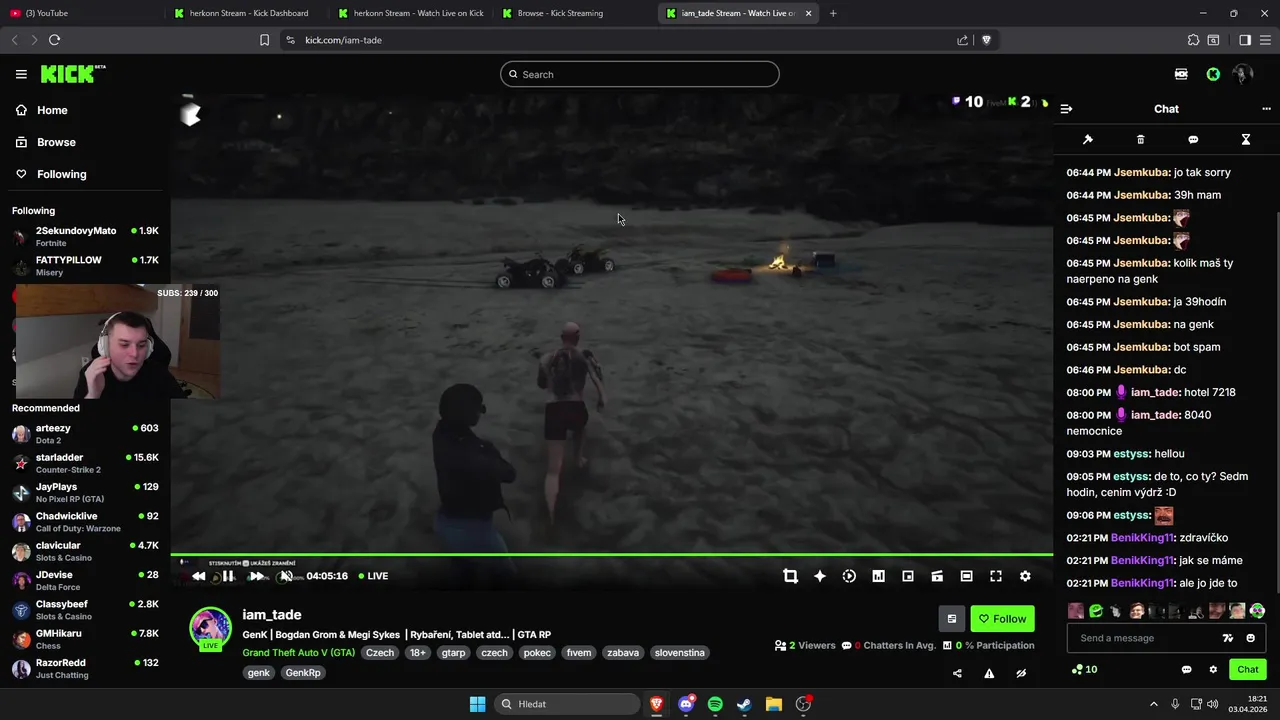This screenshot has height=720, width=1280.
Task: Click the crossed-eye hide icon below Follow
Action: (x=1021, y=673)
